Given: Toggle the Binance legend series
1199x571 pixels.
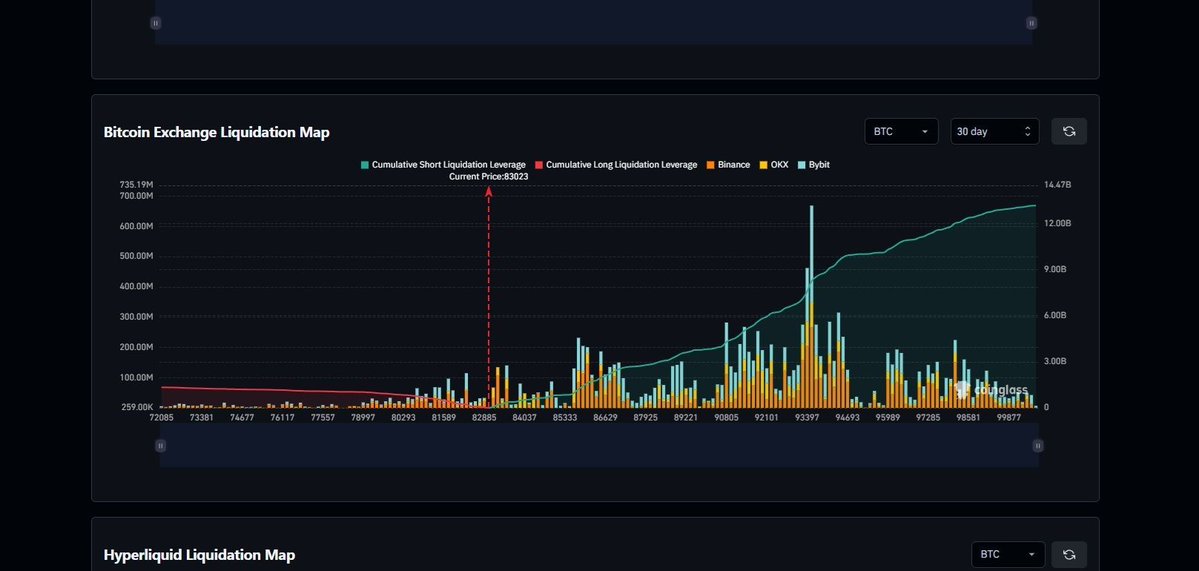Looking at the screenshot, I should [x=727, y=165].
